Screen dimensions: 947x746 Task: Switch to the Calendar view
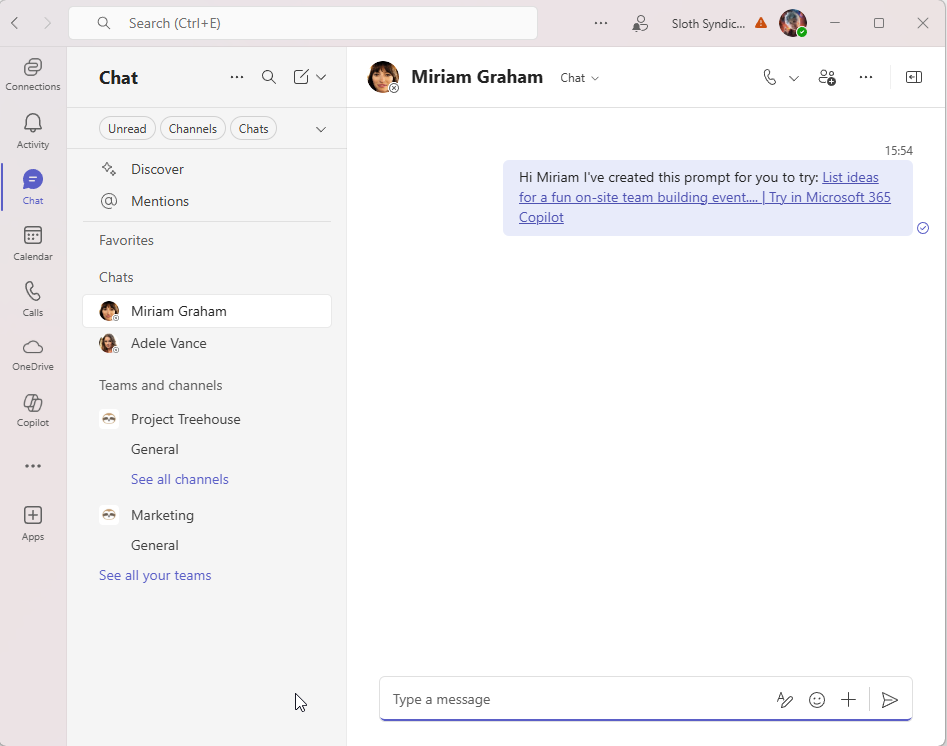(32, 242)
